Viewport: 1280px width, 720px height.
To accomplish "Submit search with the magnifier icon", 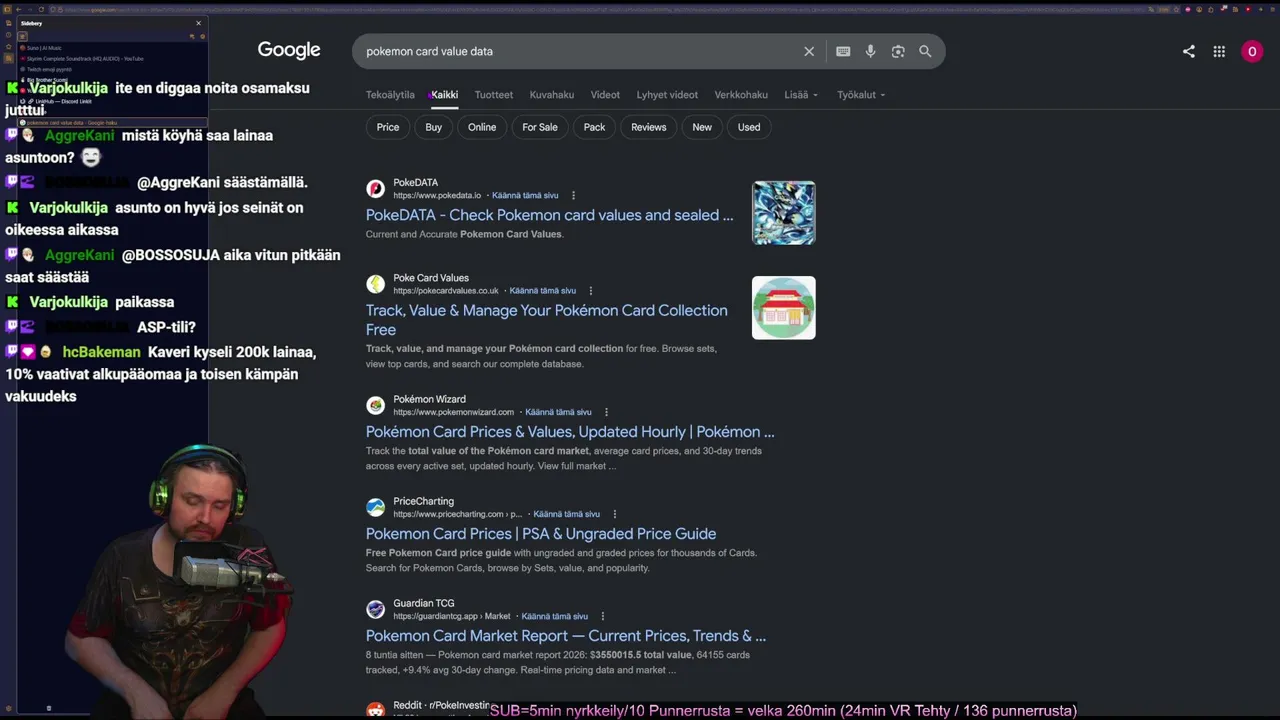I will (x=925, y=51).
